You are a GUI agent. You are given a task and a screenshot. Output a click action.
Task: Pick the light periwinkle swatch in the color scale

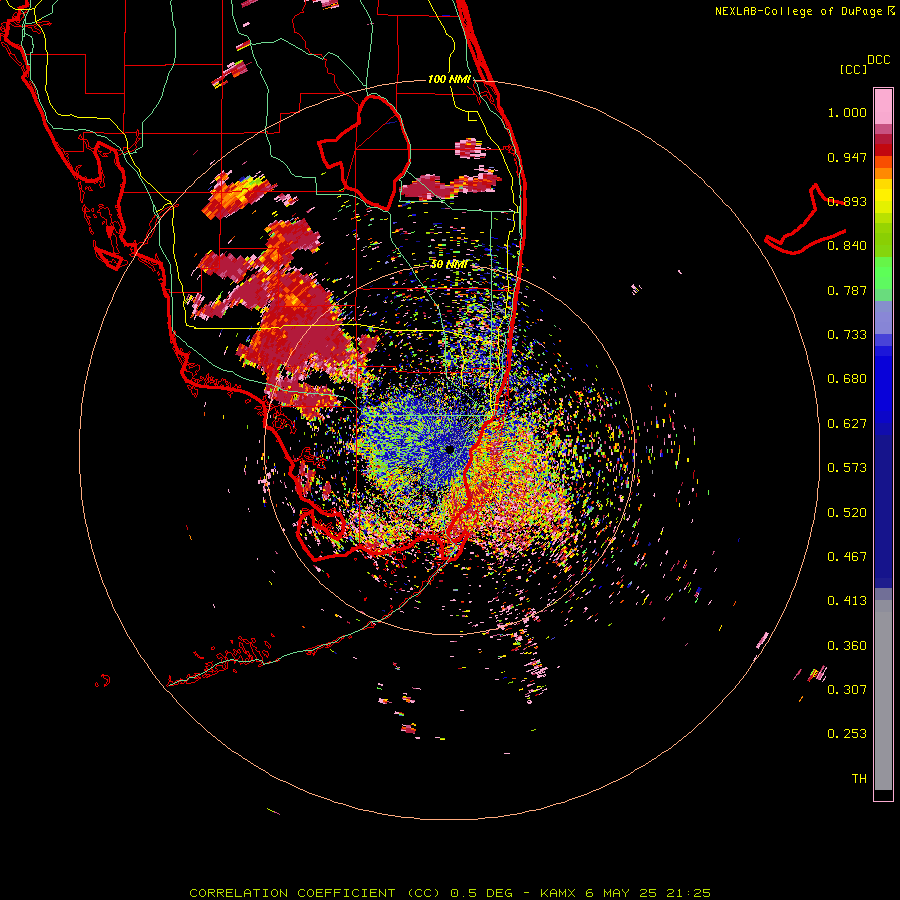(x=883, y=317)
